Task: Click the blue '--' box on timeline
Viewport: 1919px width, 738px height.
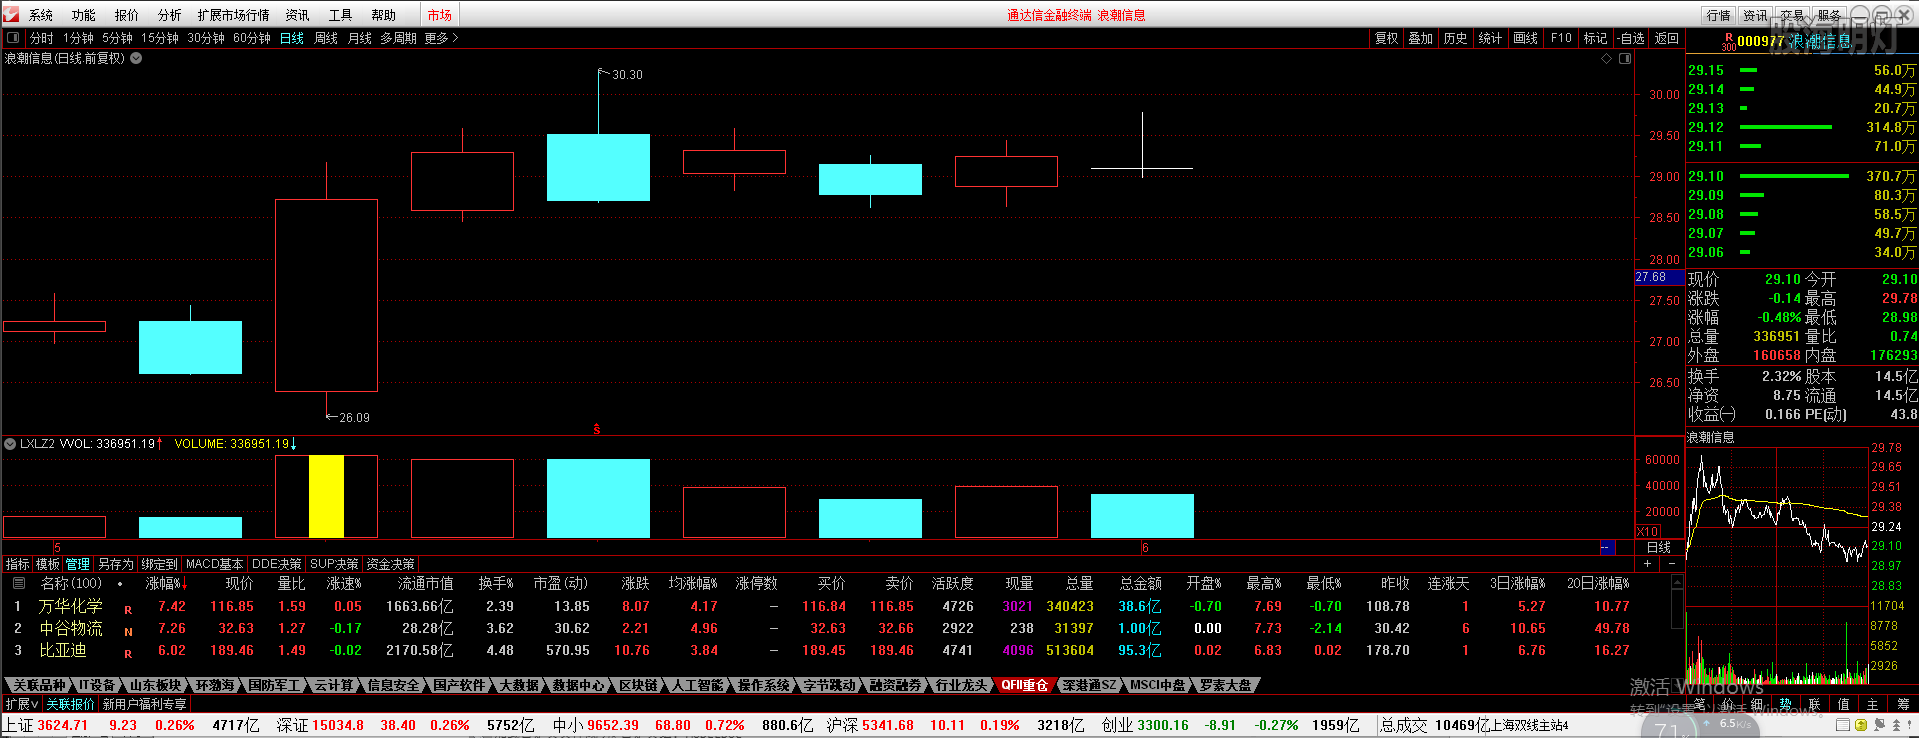Action: pyautogui.click(x=1607, y=547)
